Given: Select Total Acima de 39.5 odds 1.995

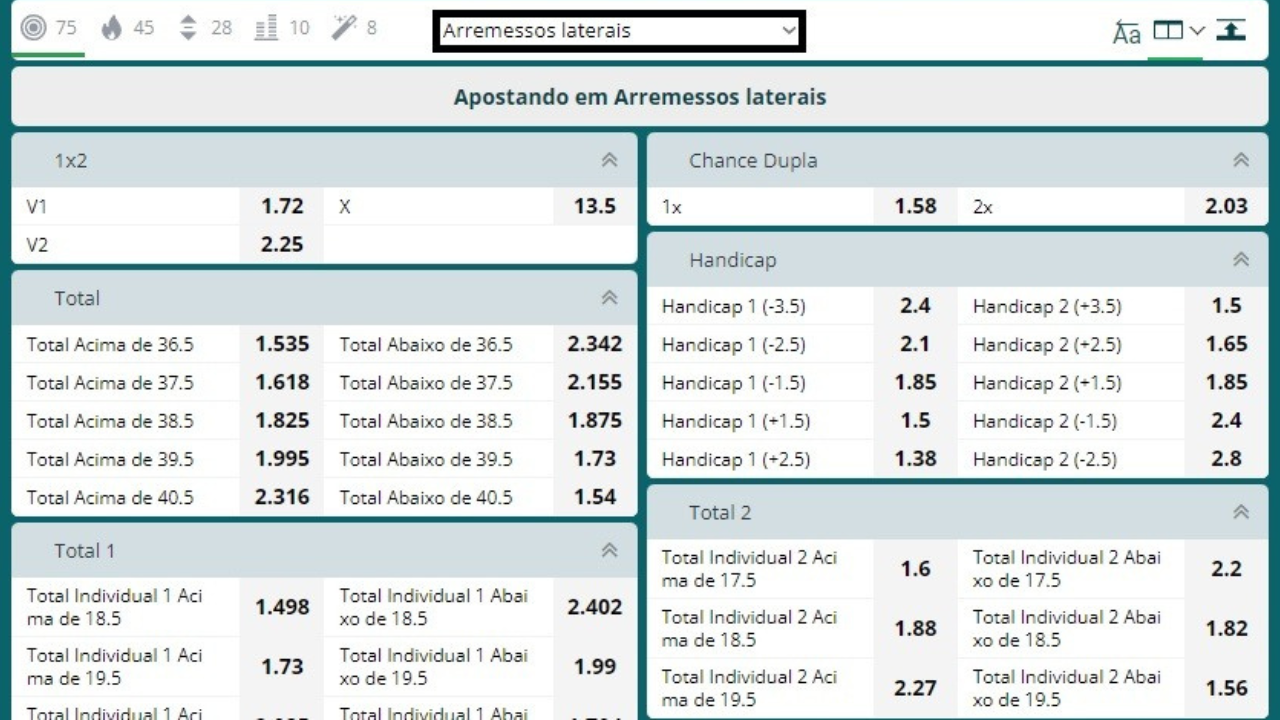Looking at the screenshot, I should click(x=282, y=458).
